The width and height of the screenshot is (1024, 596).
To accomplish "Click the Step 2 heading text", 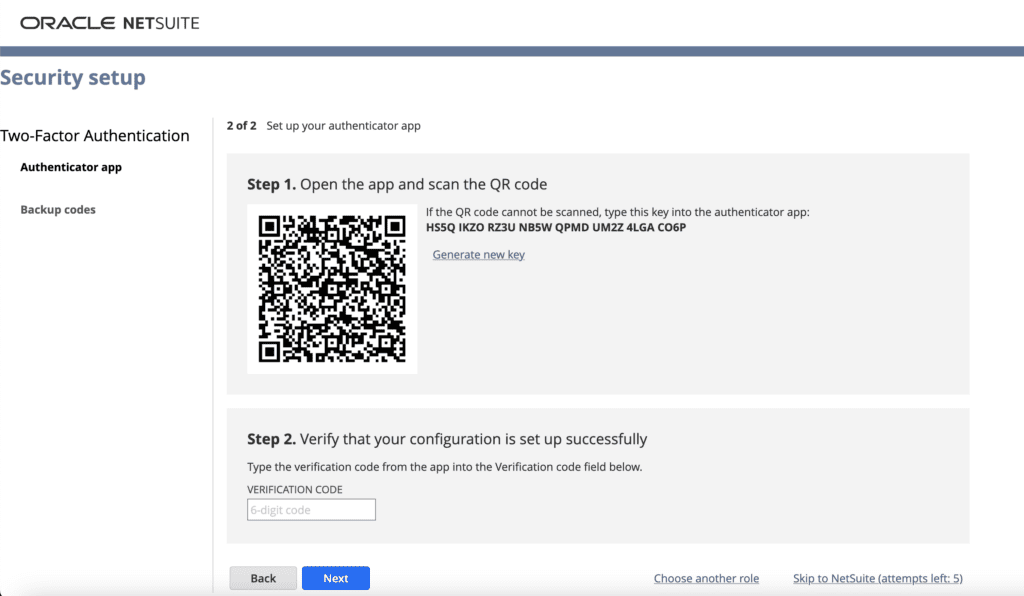I will (x=445, y=438).
